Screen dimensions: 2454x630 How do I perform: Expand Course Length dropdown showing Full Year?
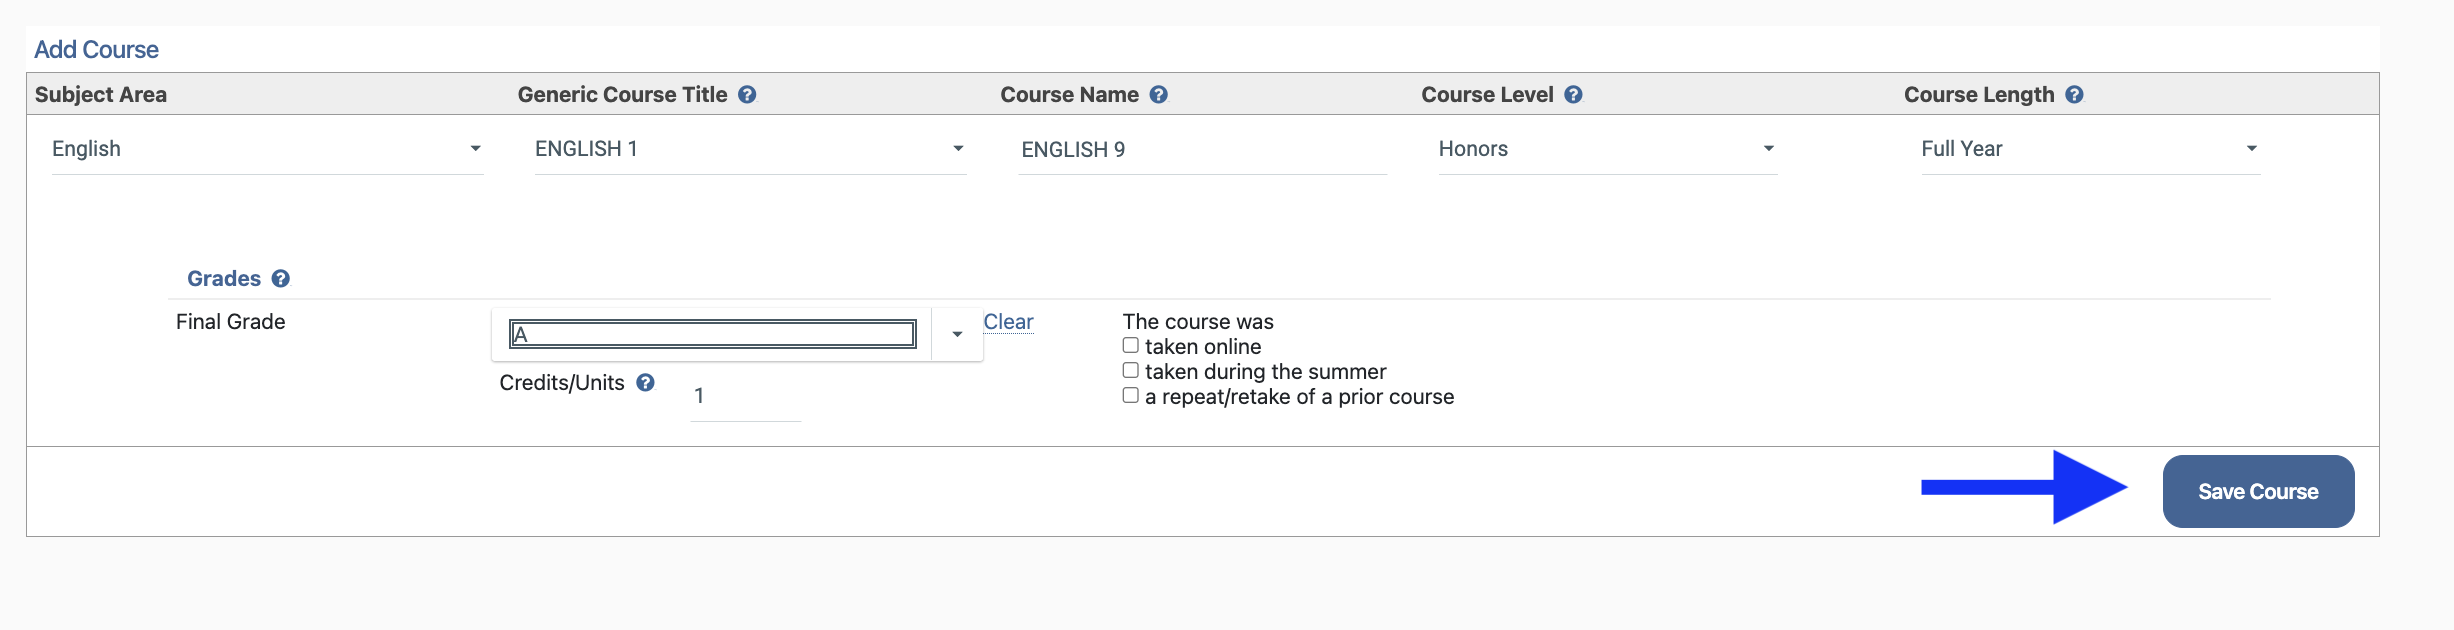2090,149
